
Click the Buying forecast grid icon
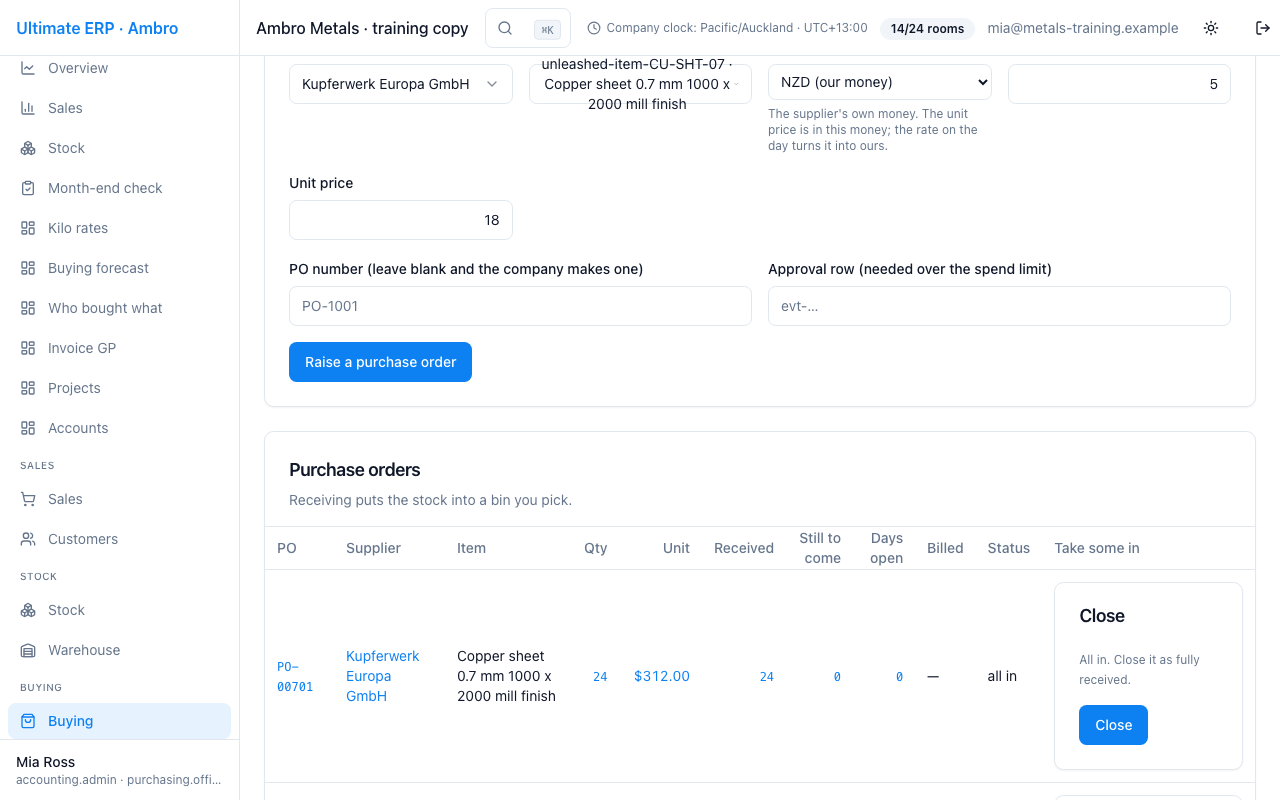[x=28, y=268]
